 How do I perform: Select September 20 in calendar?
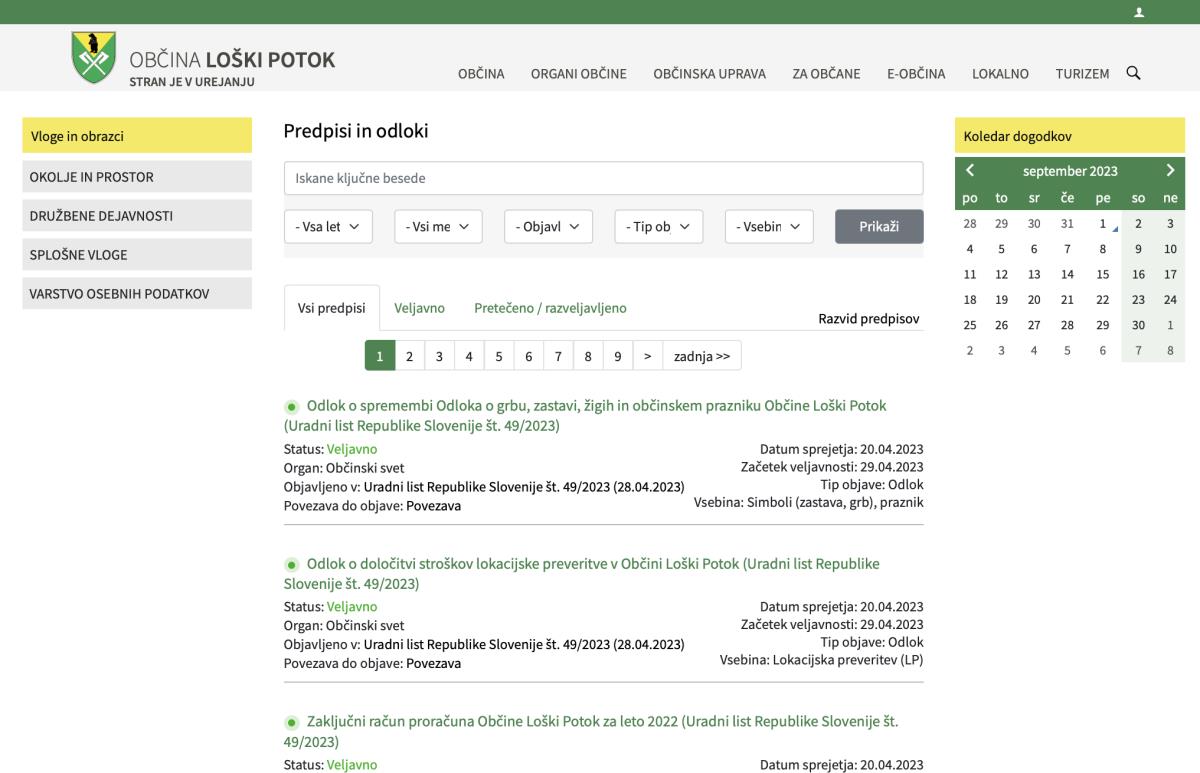pos(1035,299)
